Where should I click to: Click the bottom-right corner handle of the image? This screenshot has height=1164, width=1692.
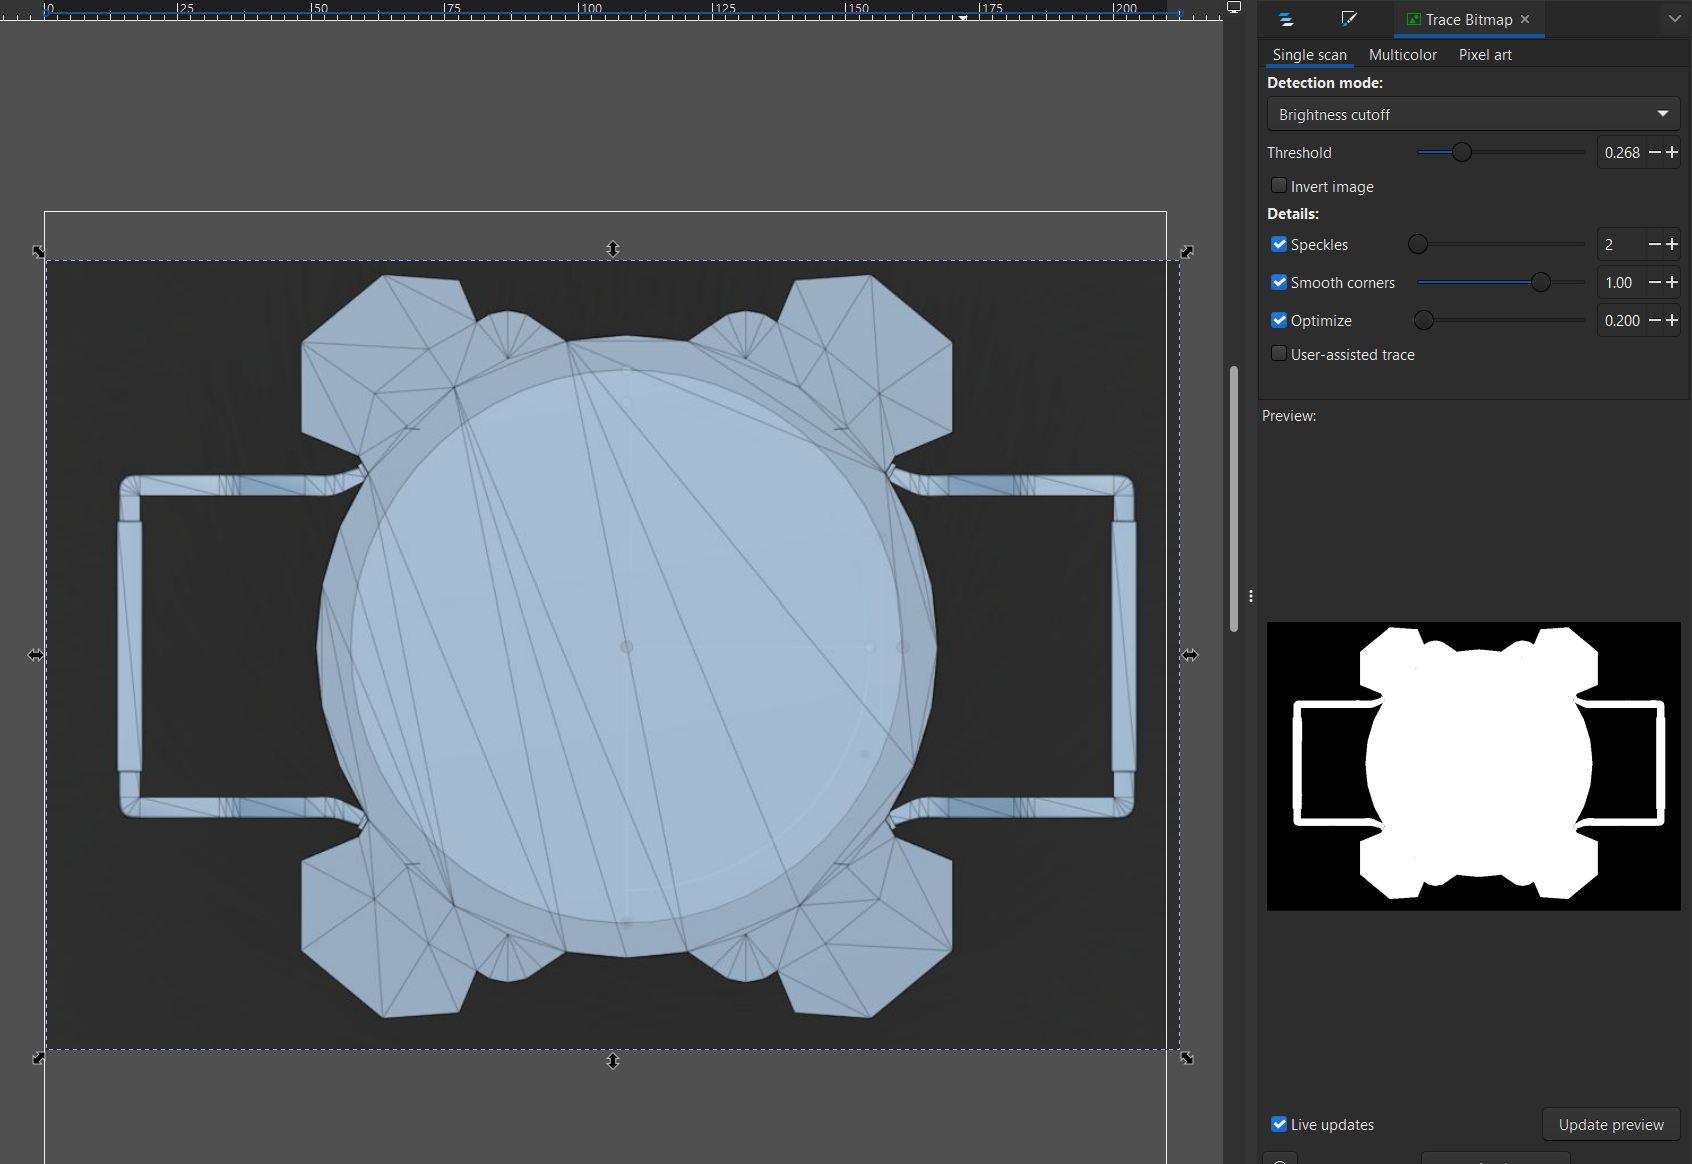click(x=1187, y=1058)
